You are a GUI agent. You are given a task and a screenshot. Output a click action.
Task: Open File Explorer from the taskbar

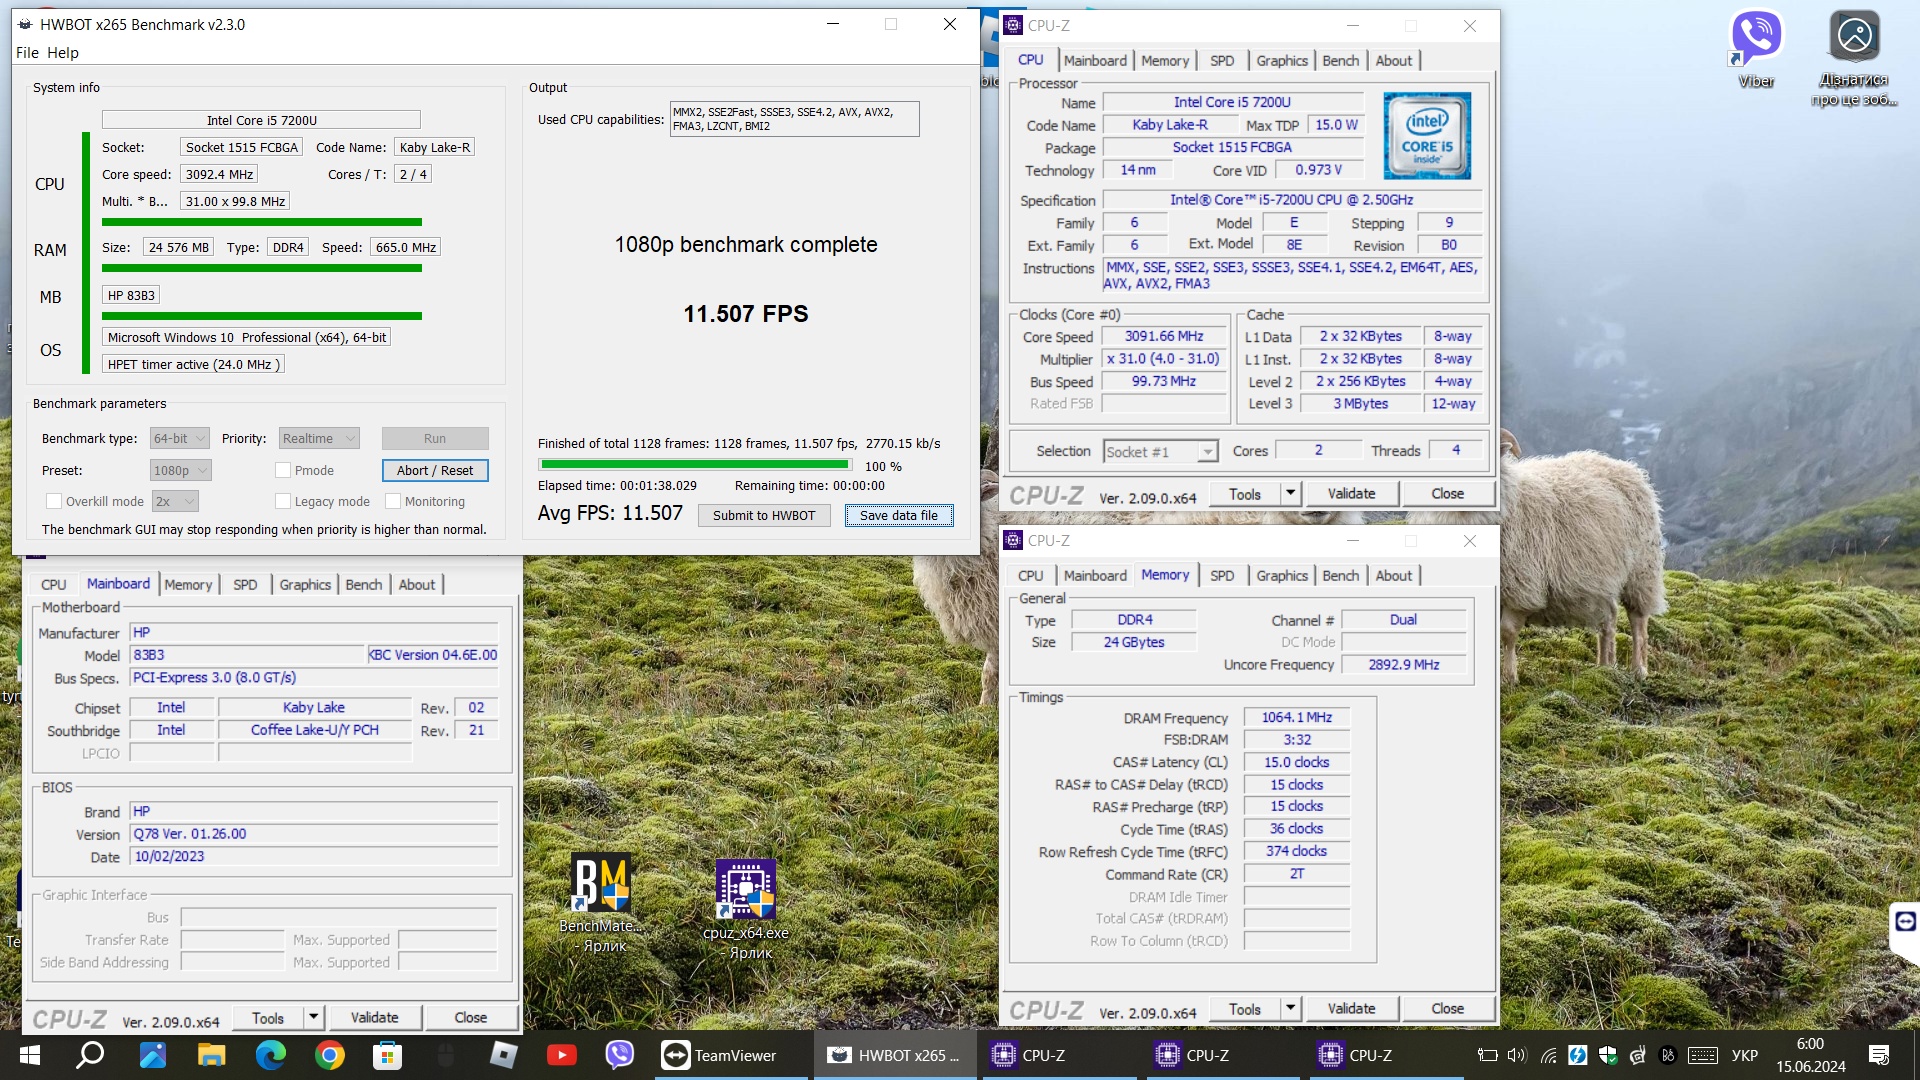[x=211, y=1055]
